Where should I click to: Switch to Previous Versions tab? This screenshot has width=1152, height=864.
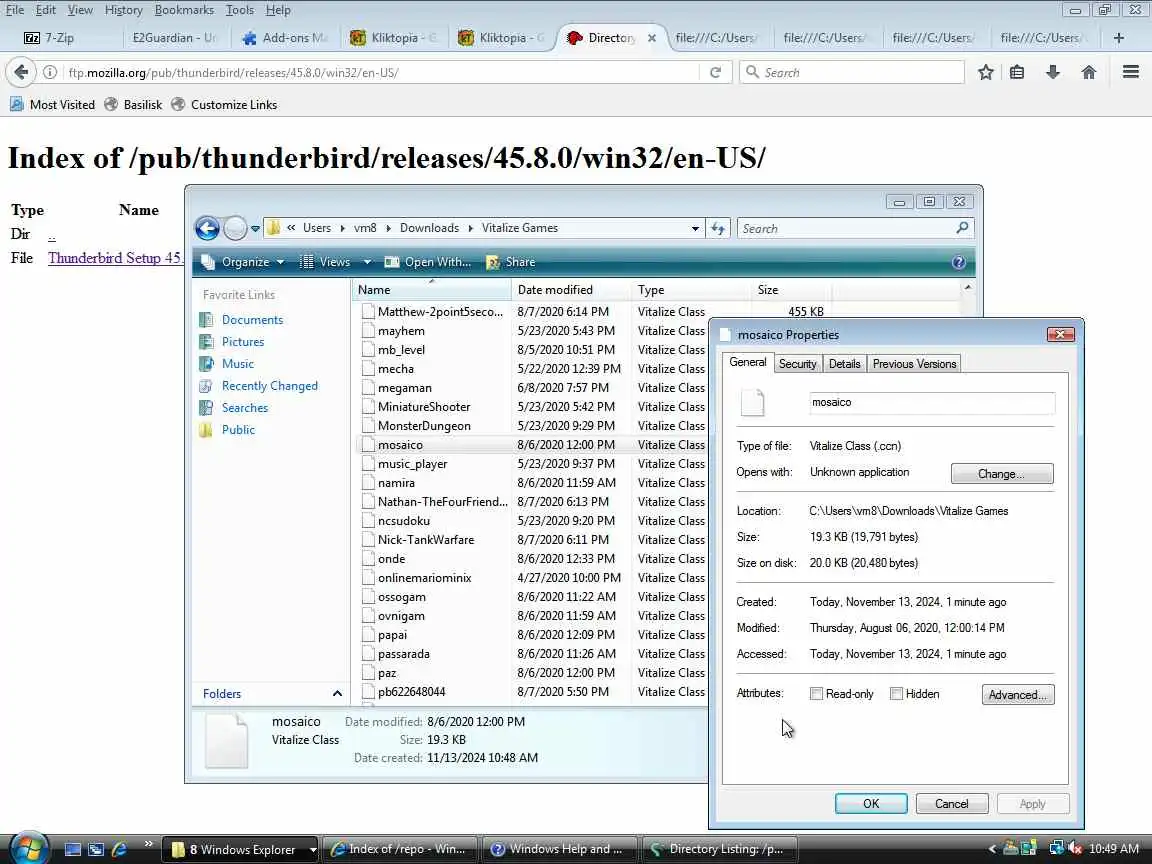coord(914,364)
